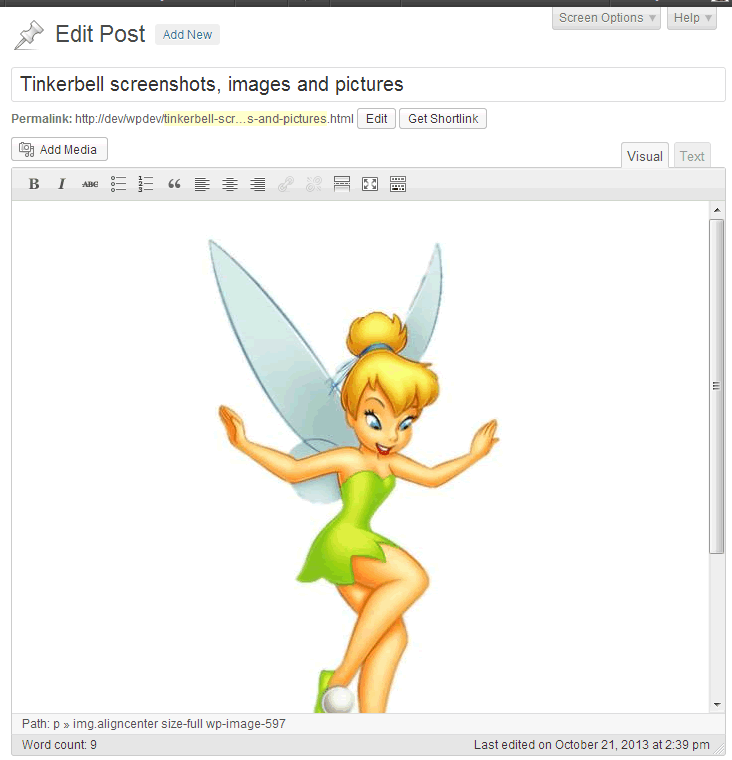Click Add New post button
732x760 pixels.
[x=187, y=35]
